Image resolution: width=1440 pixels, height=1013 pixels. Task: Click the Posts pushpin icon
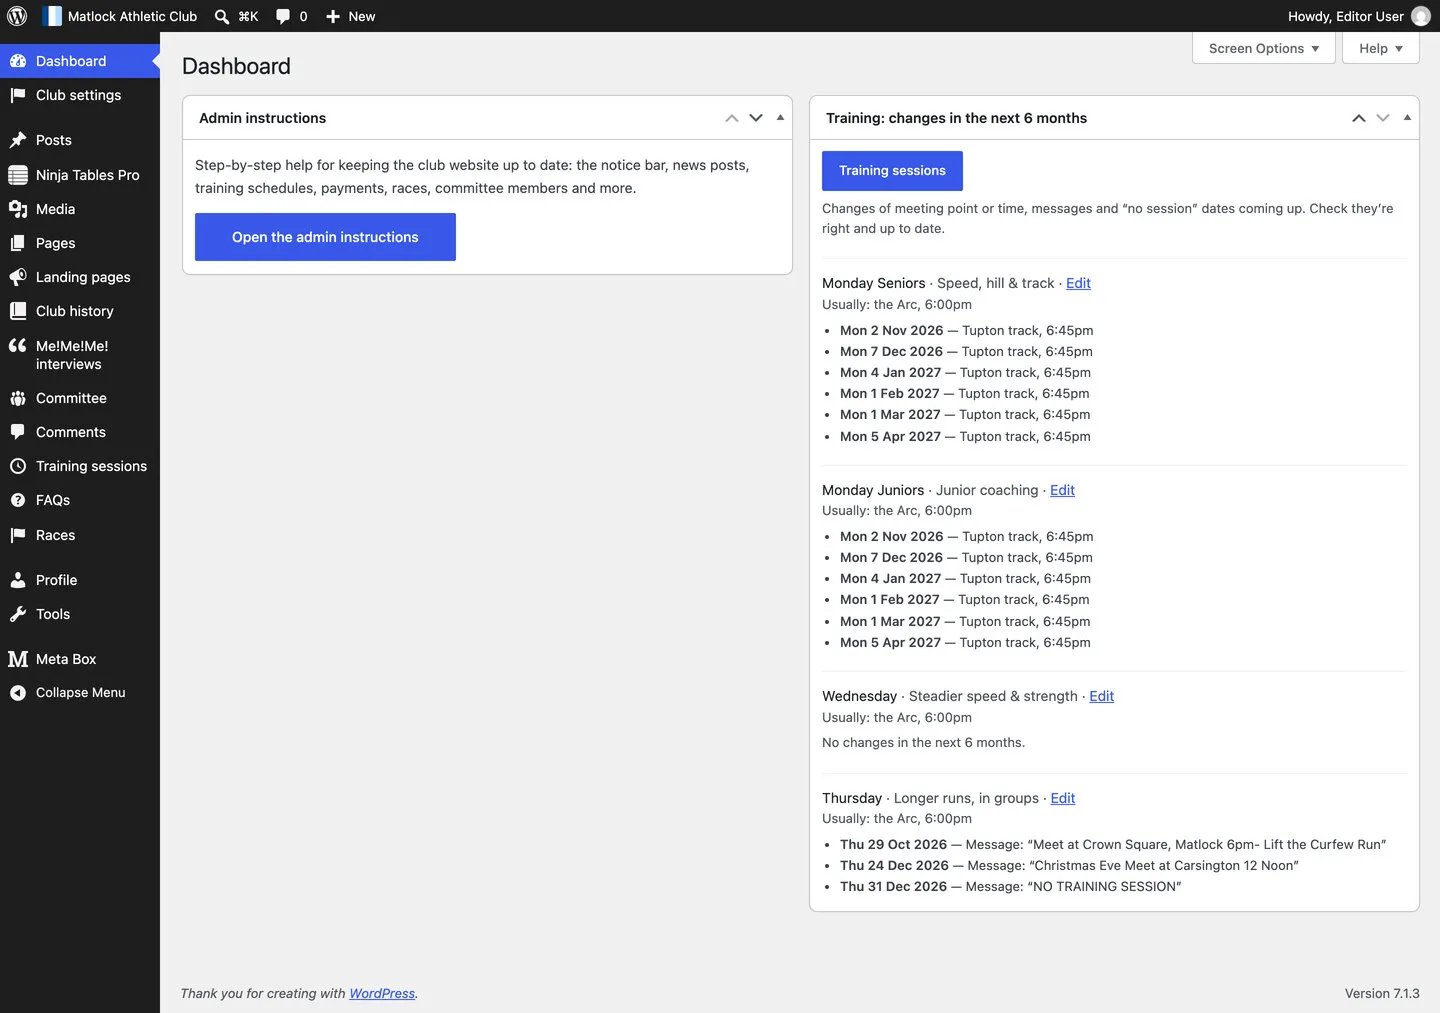pos(18,140)
